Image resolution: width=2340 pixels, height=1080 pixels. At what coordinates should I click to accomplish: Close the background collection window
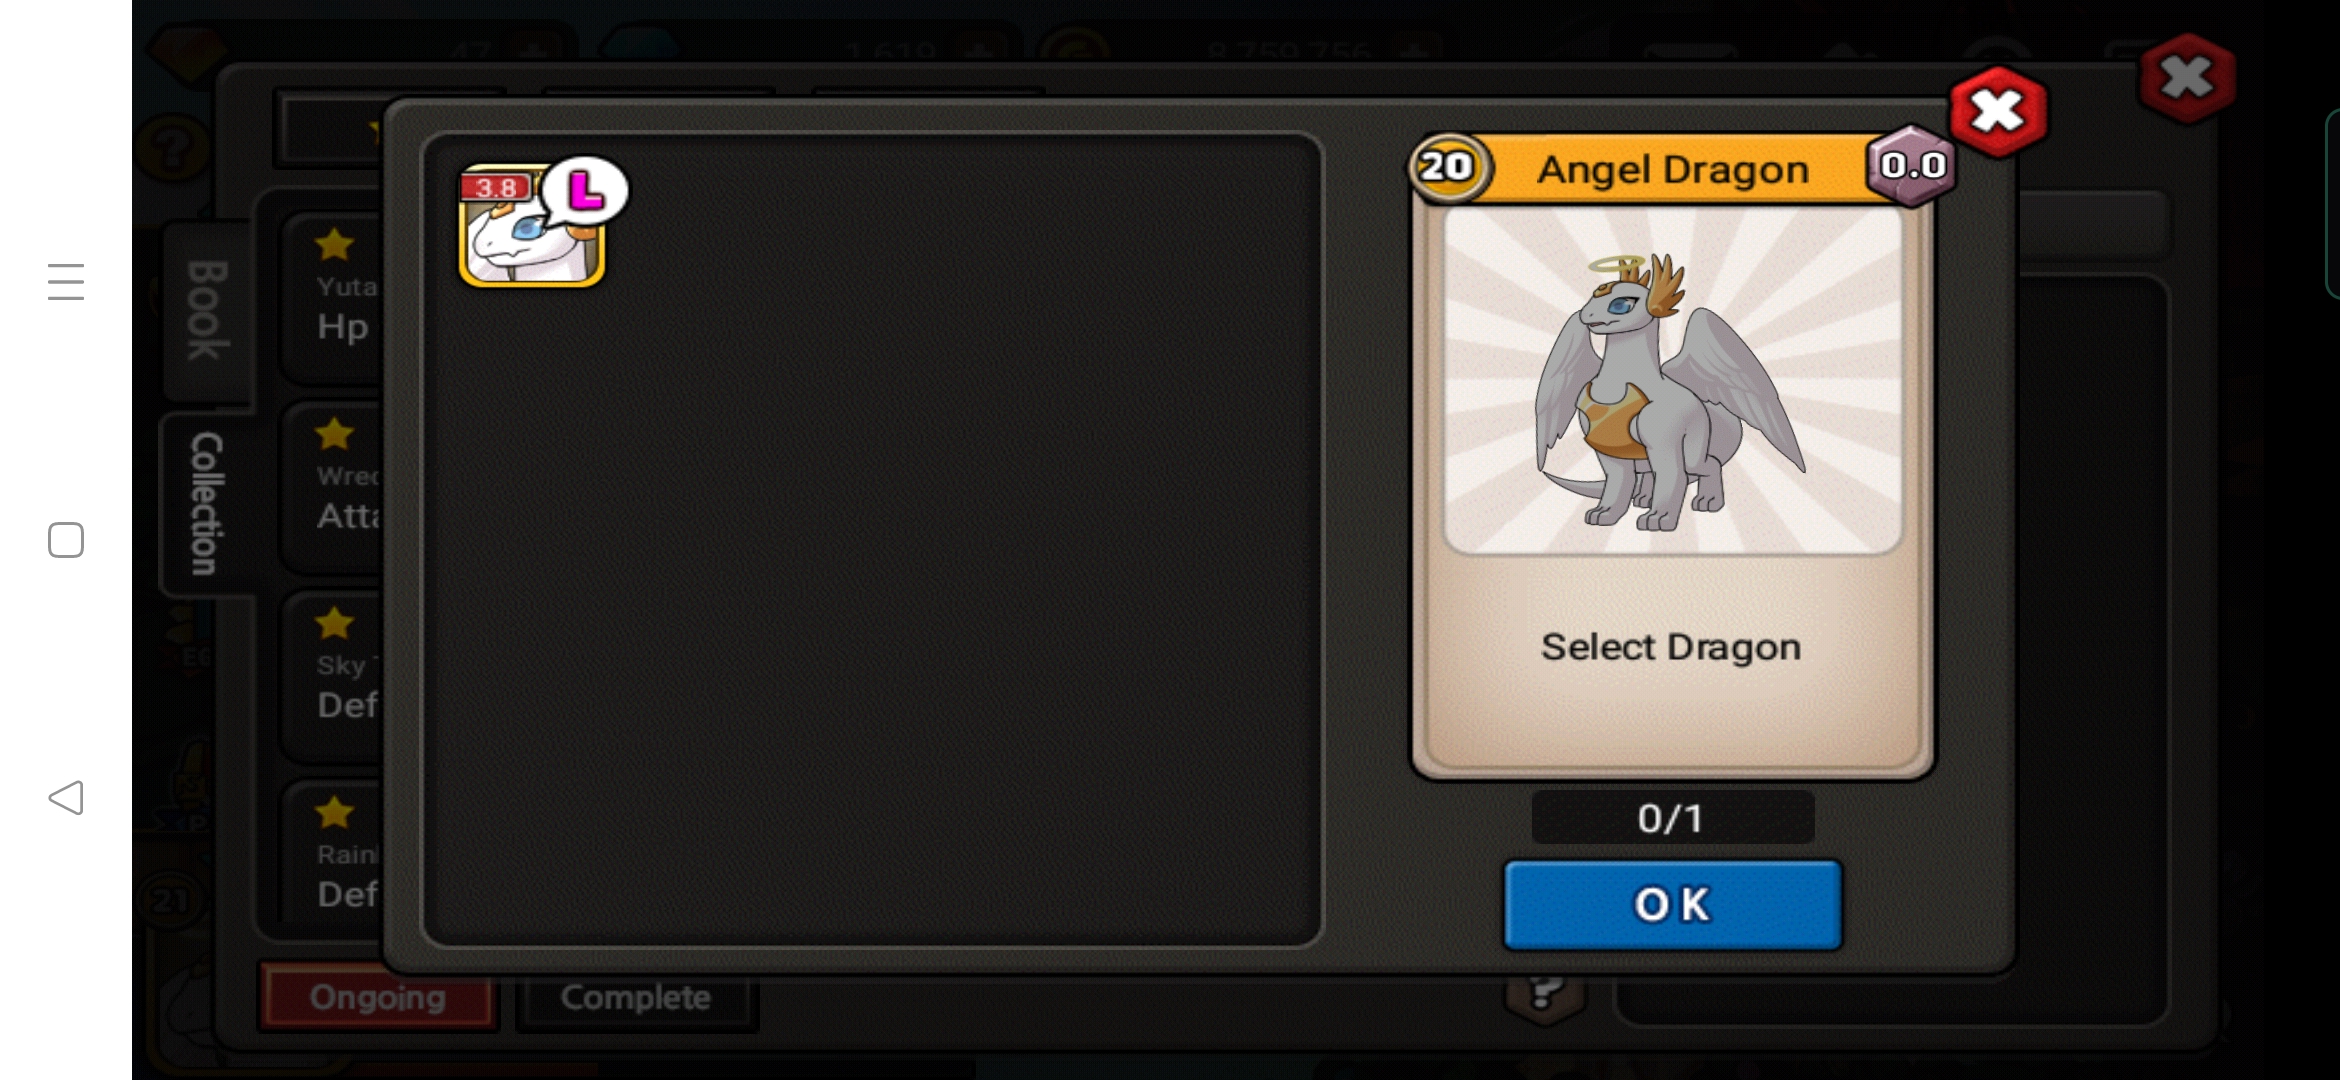(2187, 78)
